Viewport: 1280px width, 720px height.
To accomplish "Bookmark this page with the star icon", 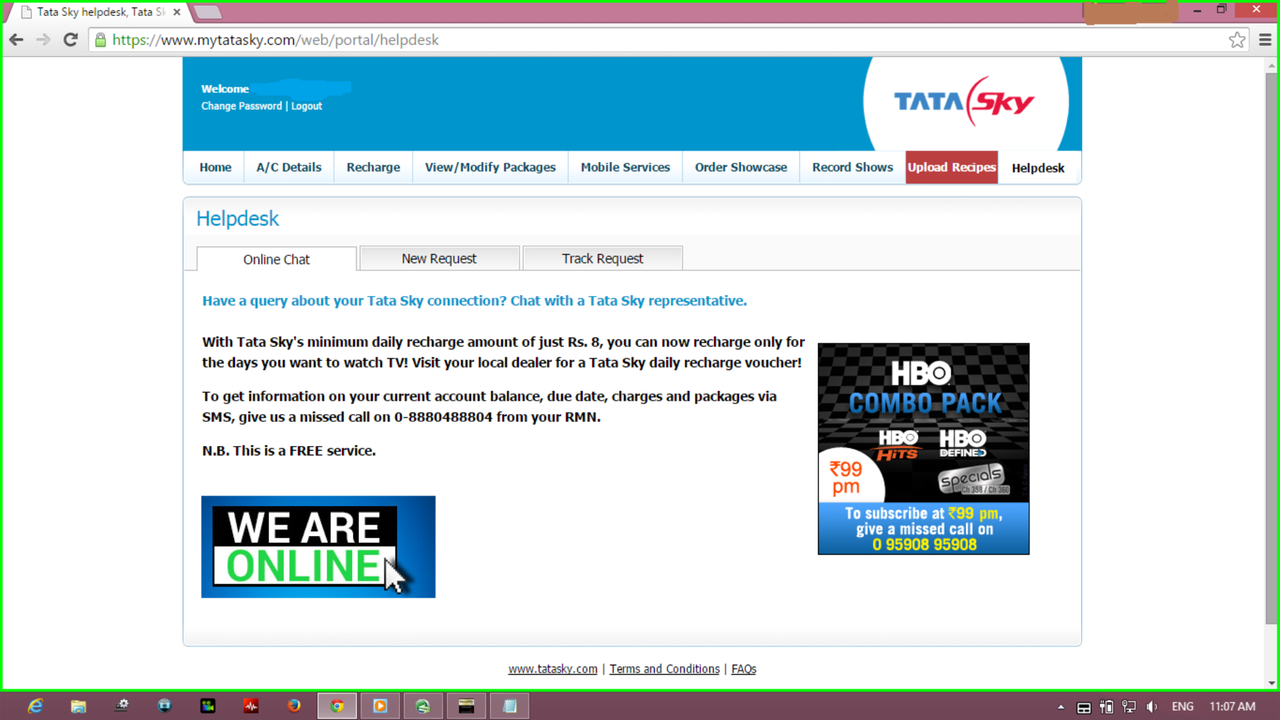I will click(1237, 40).
